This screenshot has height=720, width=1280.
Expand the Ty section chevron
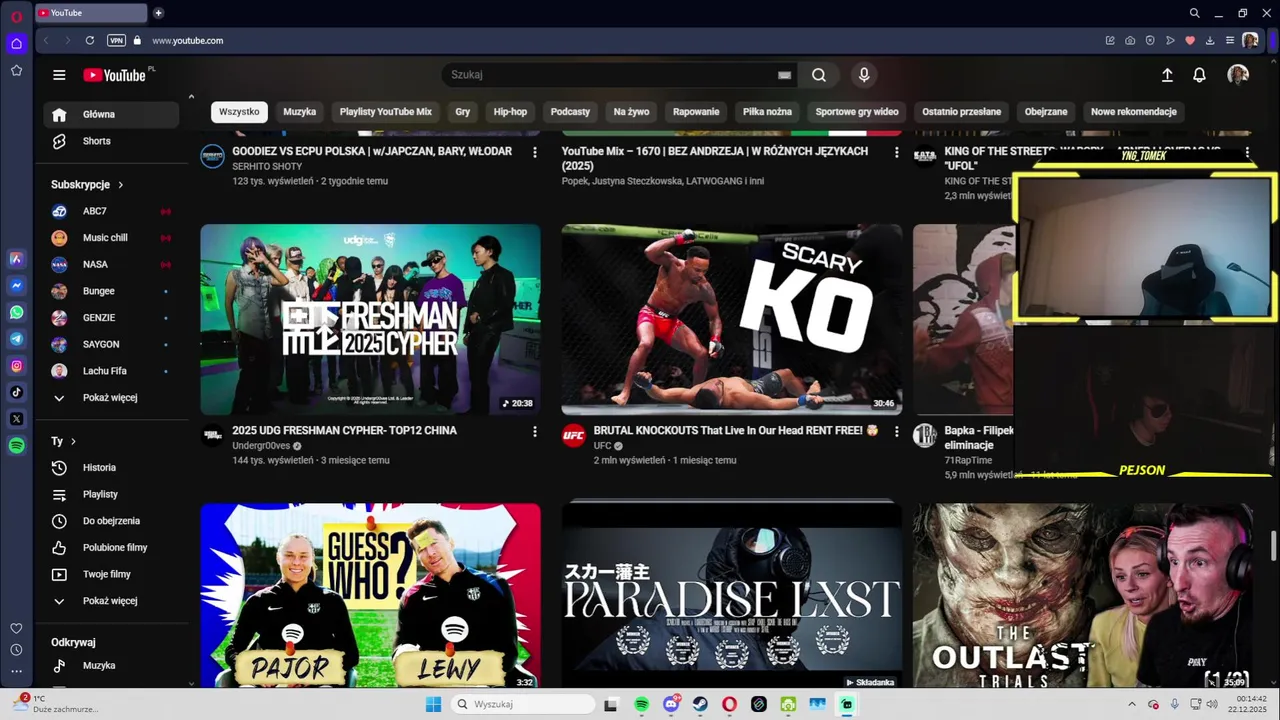coord(73,441)
